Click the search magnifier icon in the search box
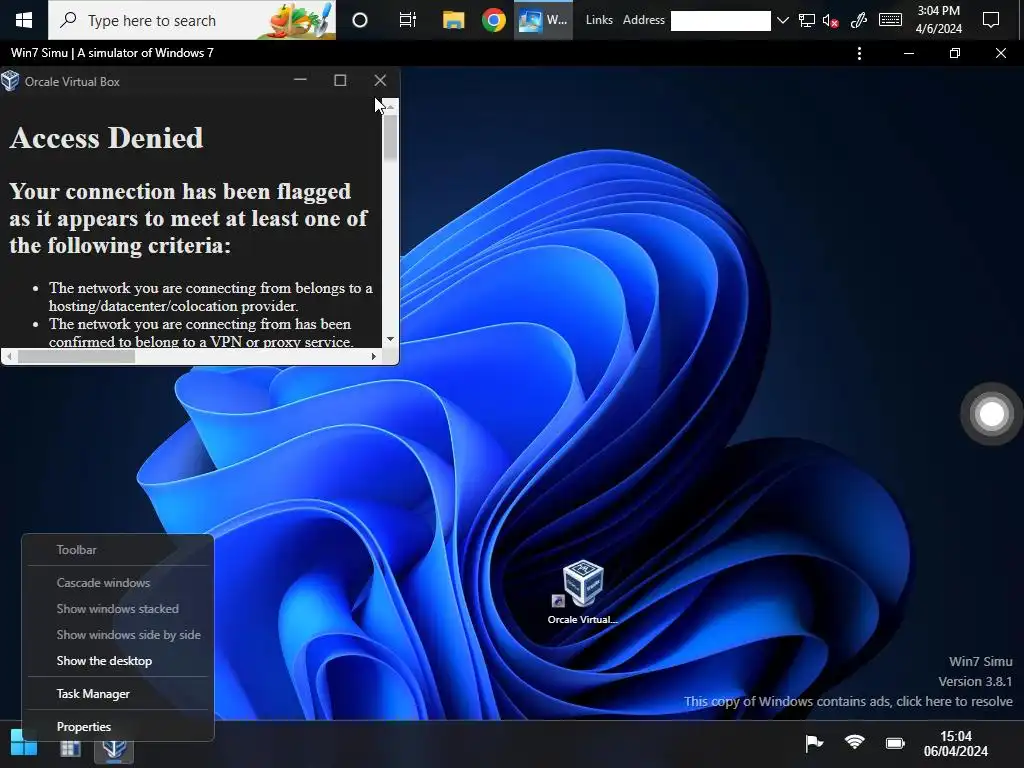Screen dimensions: 1024x768 coord(68,20)
